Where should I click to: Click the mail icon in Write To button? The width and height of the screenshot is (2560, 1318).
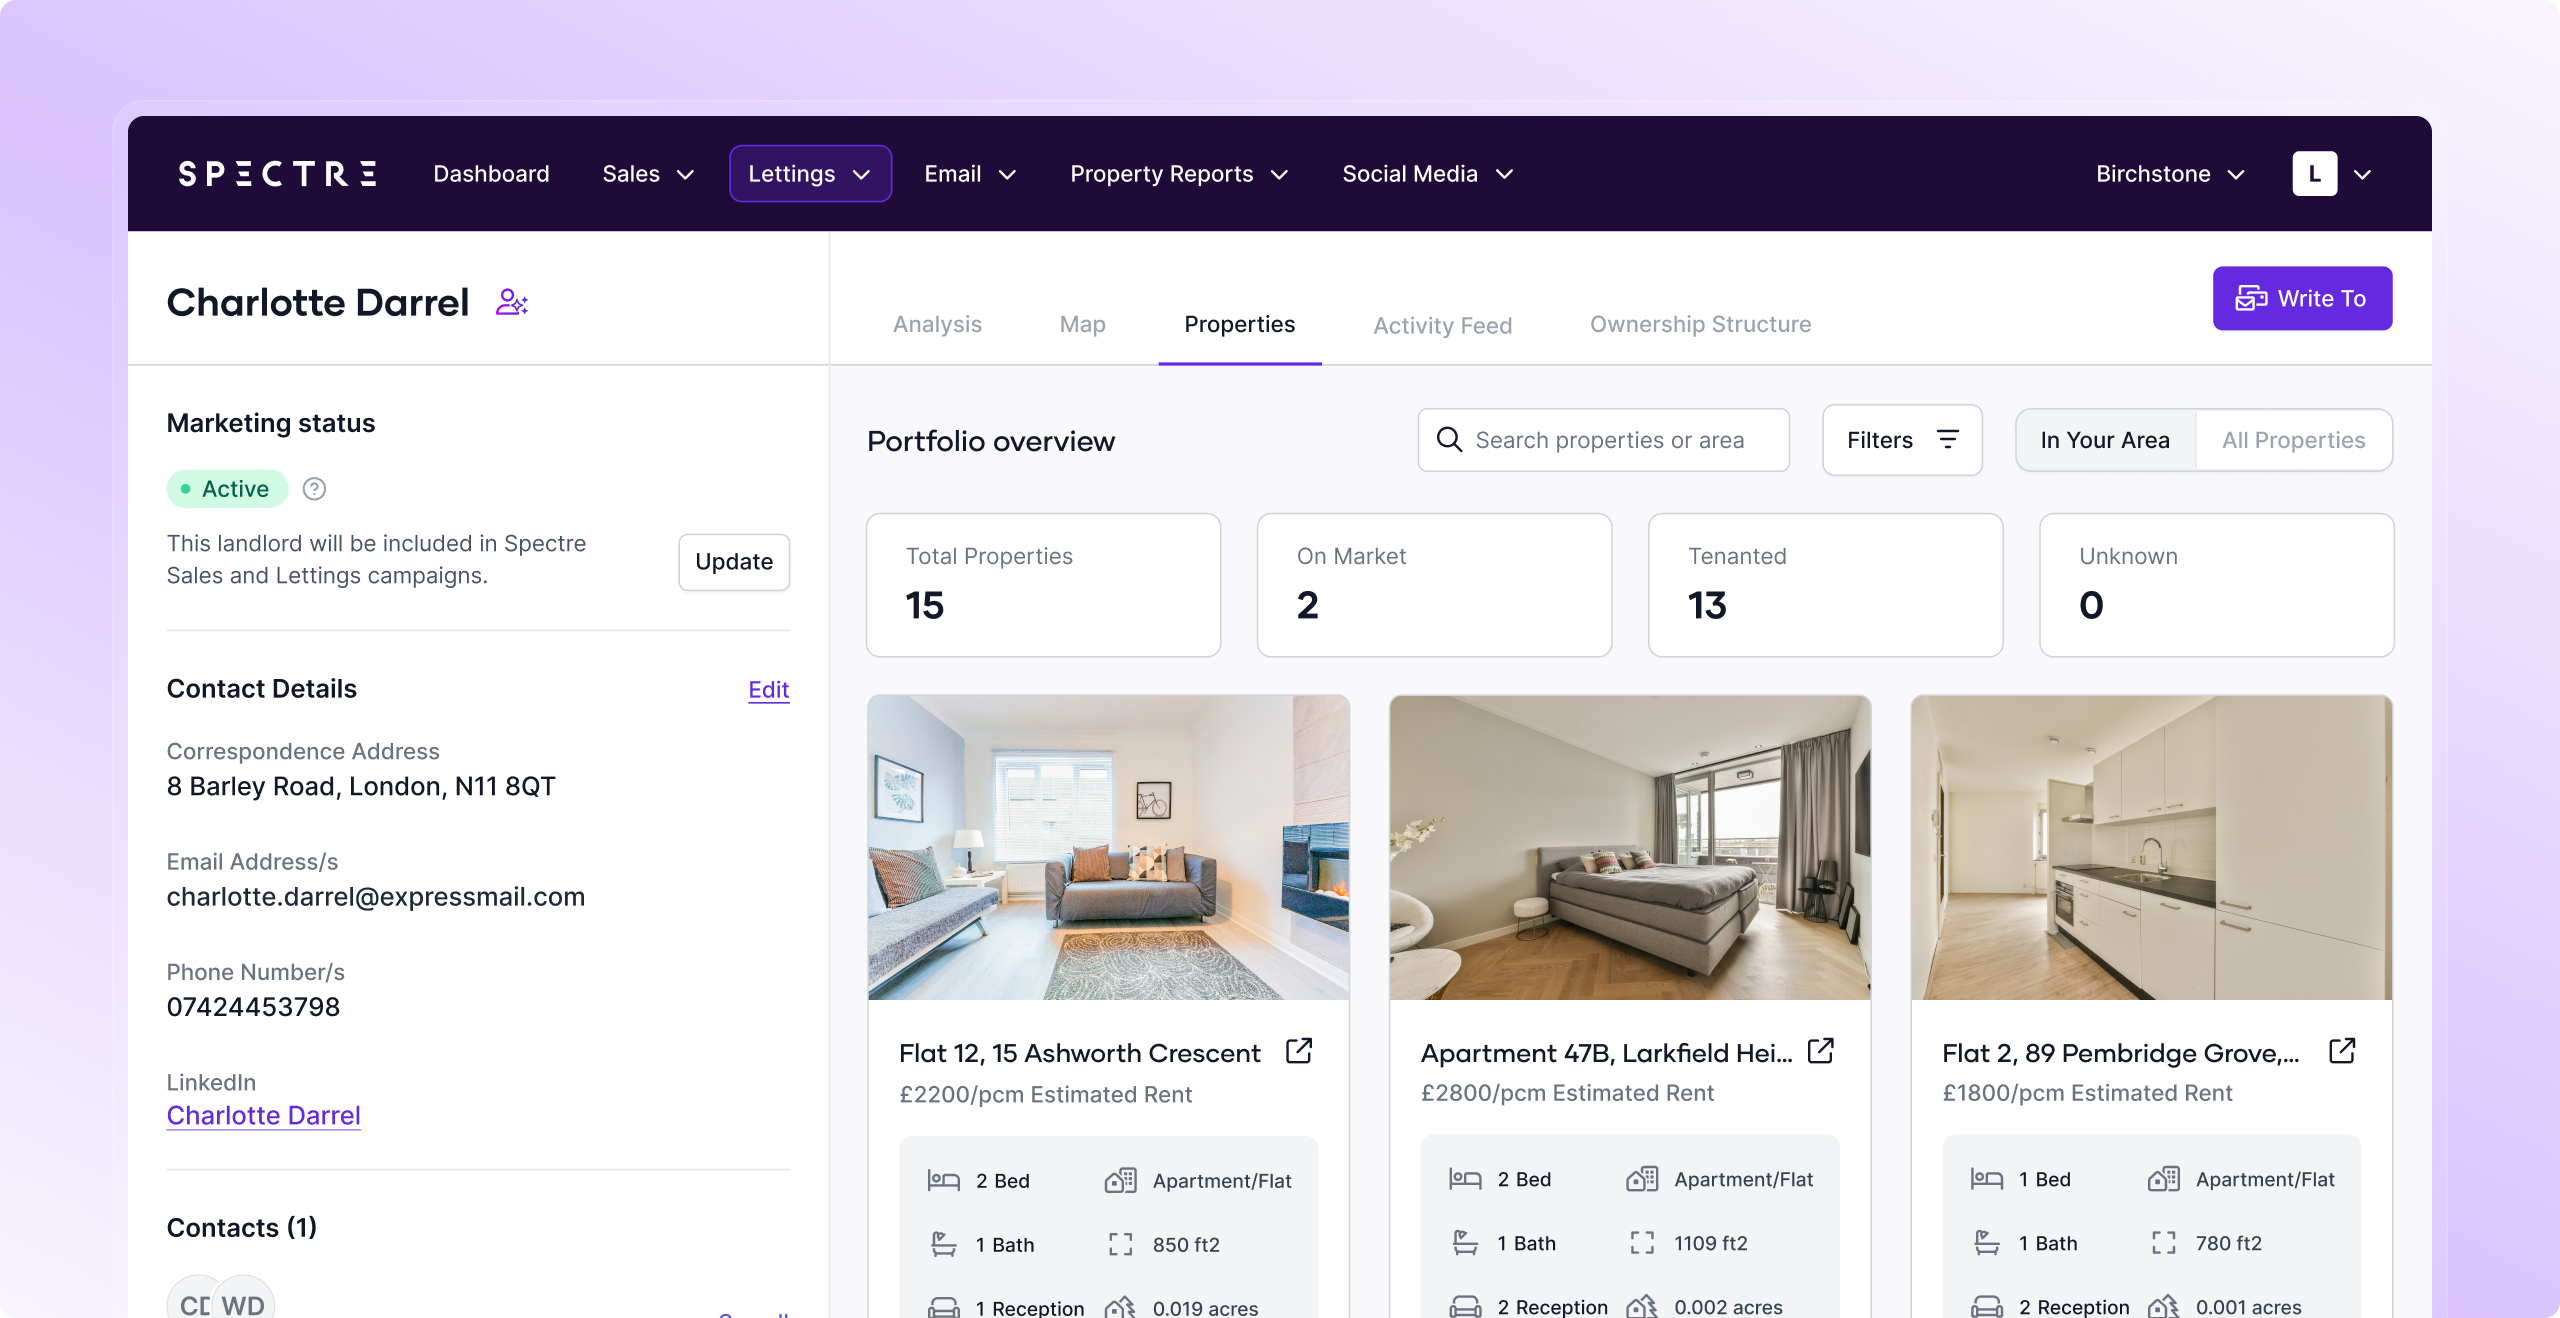(x=2251, y=298)
